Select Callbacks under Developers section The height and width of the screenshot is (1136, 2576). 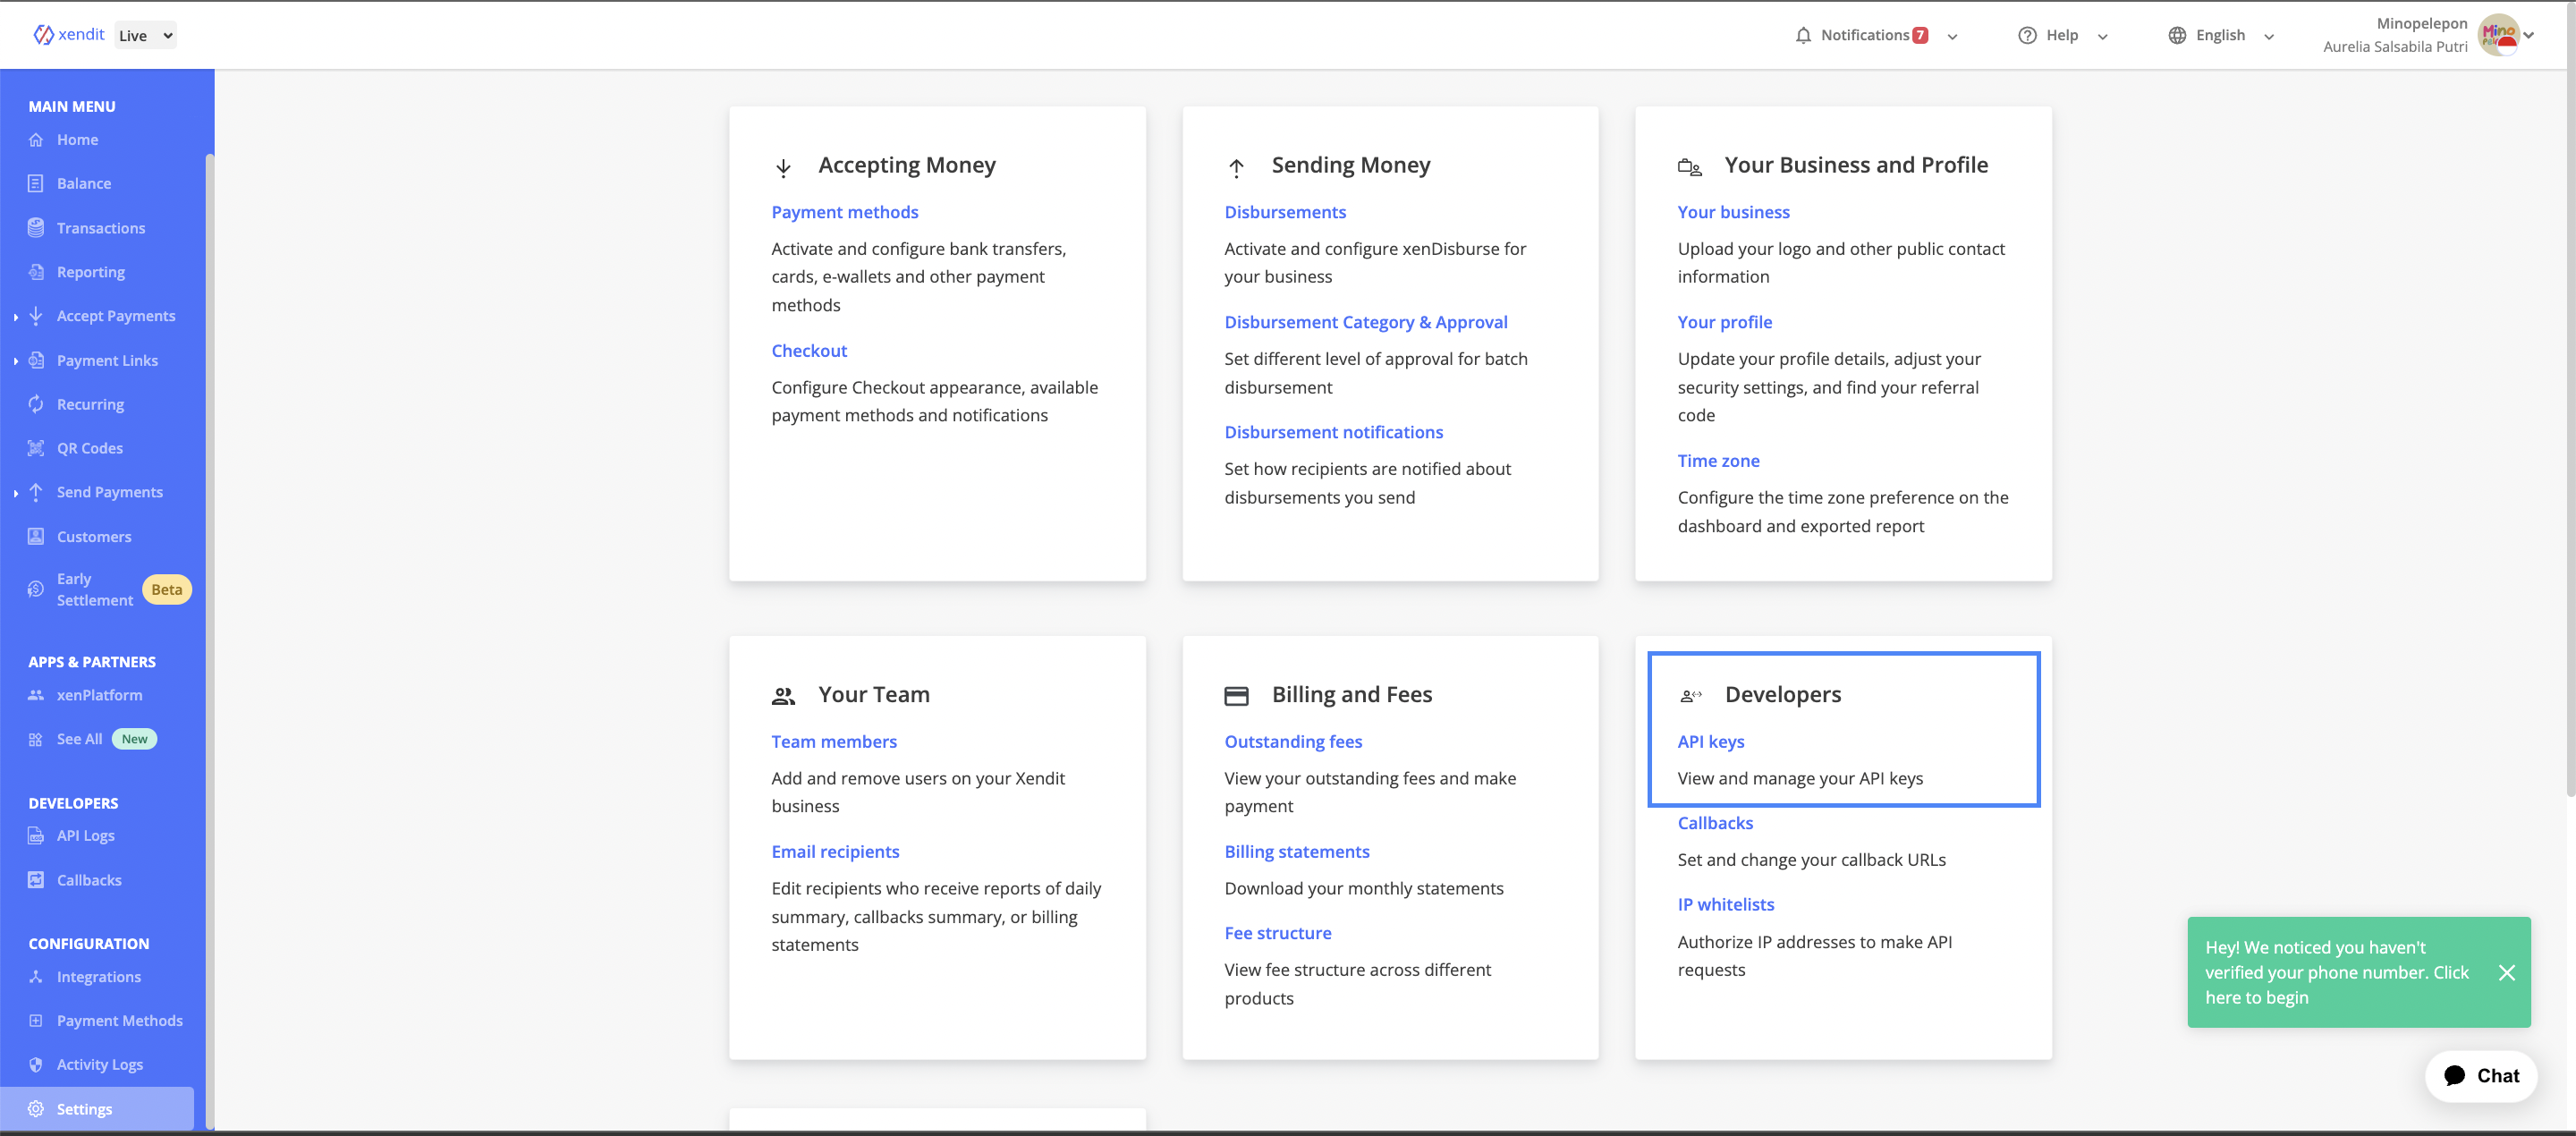click(1714, 822)
